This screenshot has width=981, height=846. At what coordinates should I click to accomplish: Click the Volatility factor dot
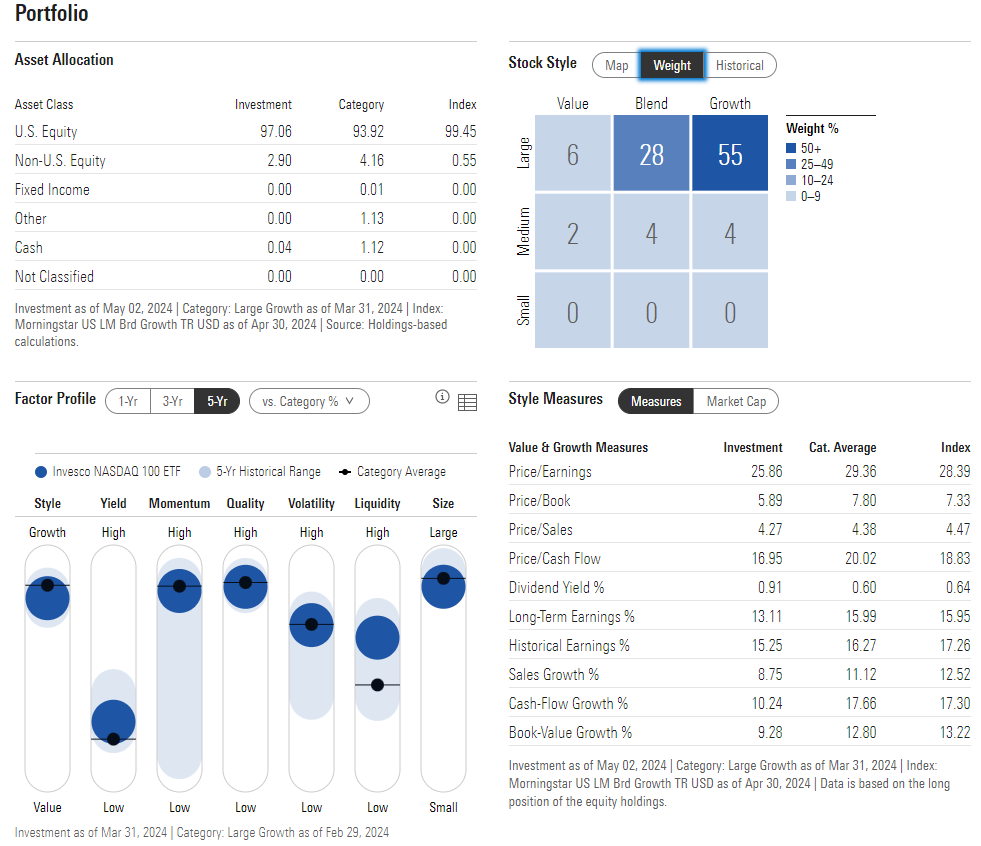(311, 624)
